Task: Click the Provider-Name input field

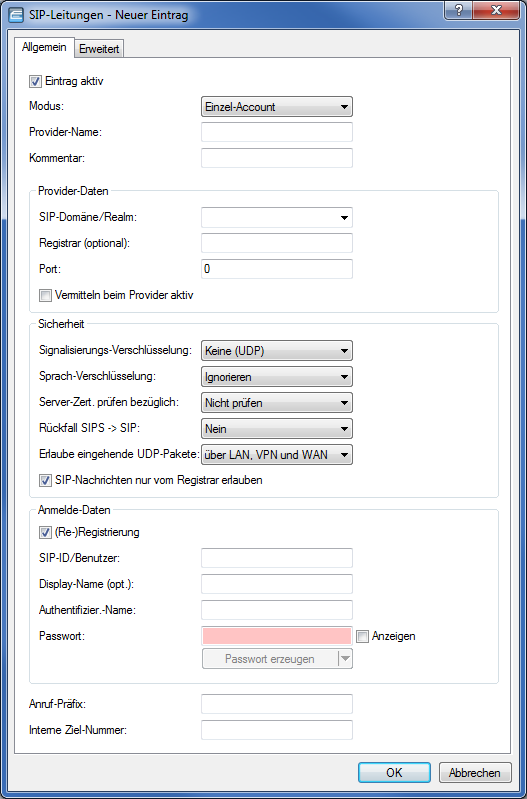Action: [277, 132]
